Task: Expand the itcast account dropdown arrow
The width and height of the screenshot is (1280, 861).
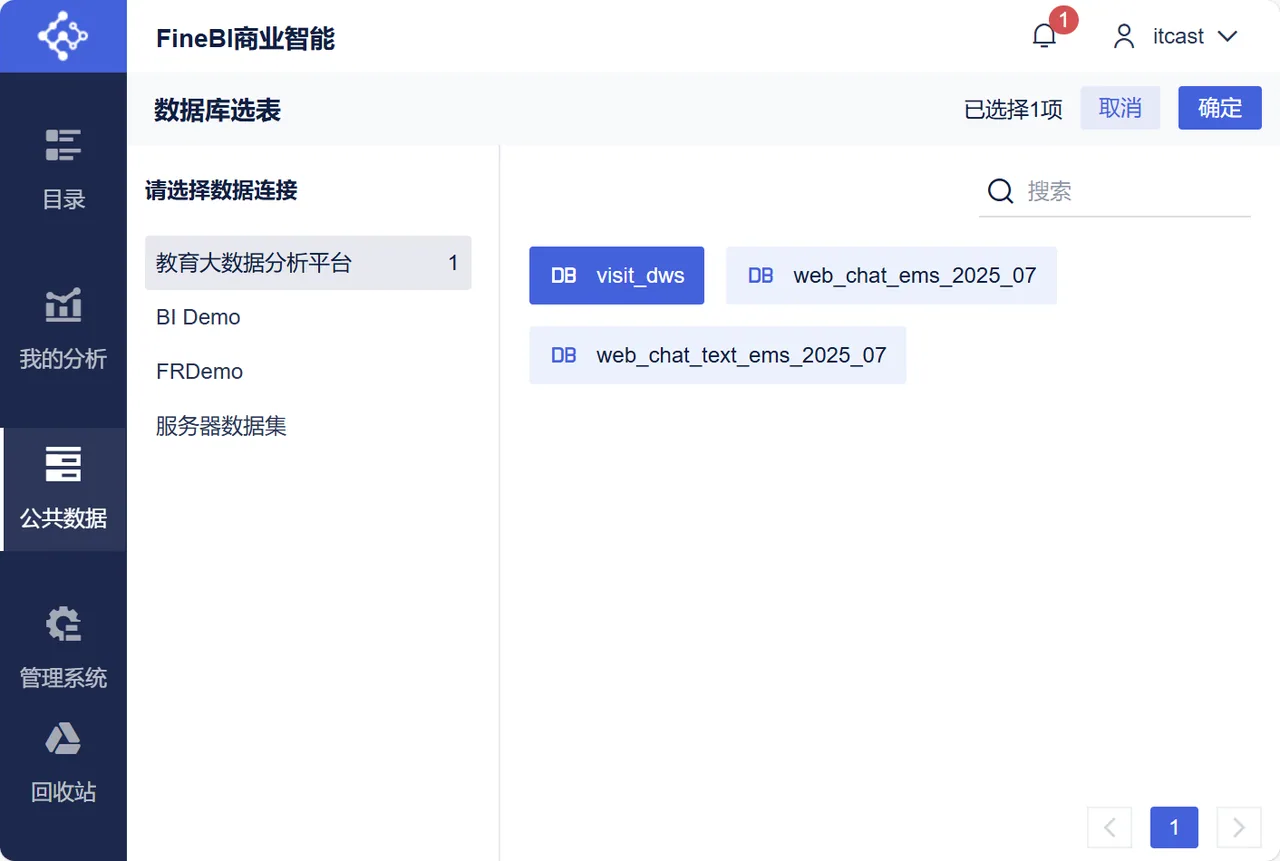Action: tap(1227, 37)
